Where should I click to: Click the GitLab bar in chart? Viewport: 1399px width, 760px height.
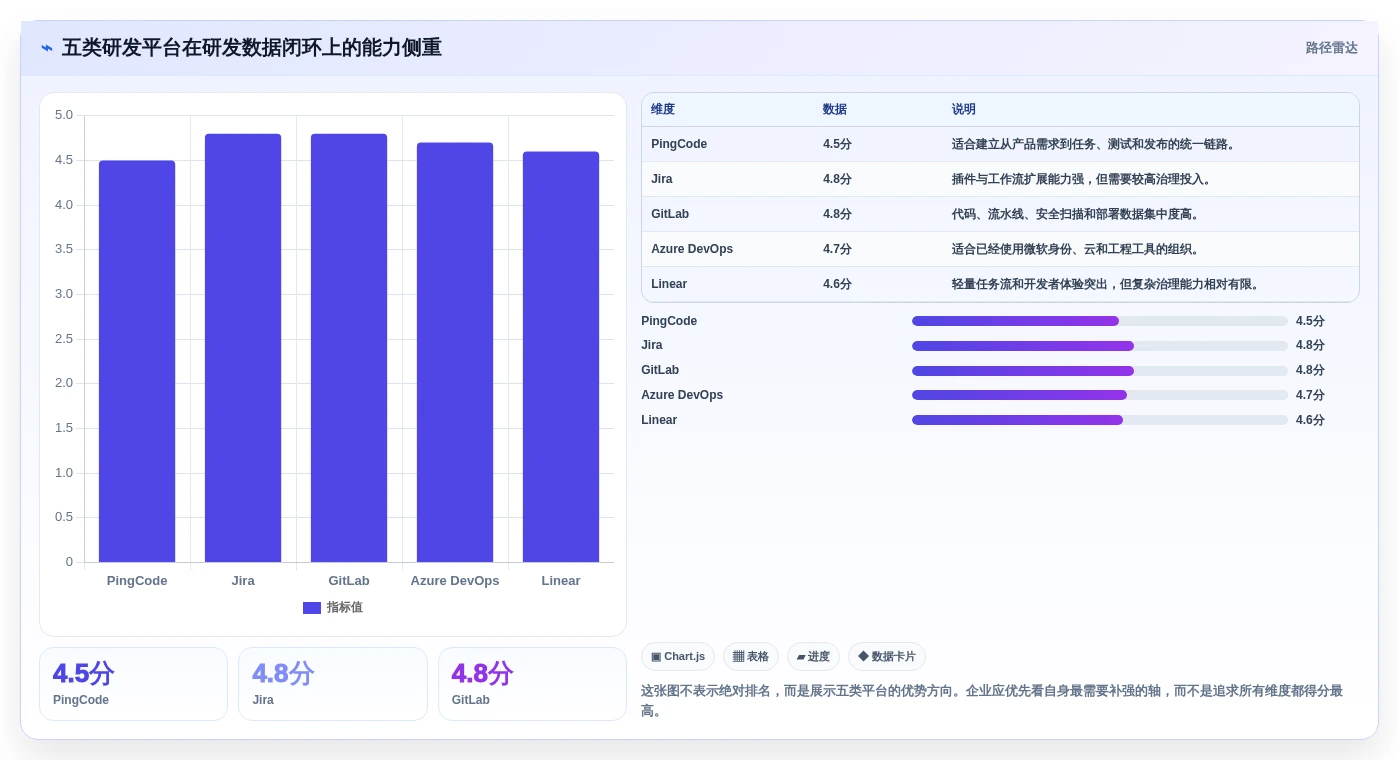(349, 348)
